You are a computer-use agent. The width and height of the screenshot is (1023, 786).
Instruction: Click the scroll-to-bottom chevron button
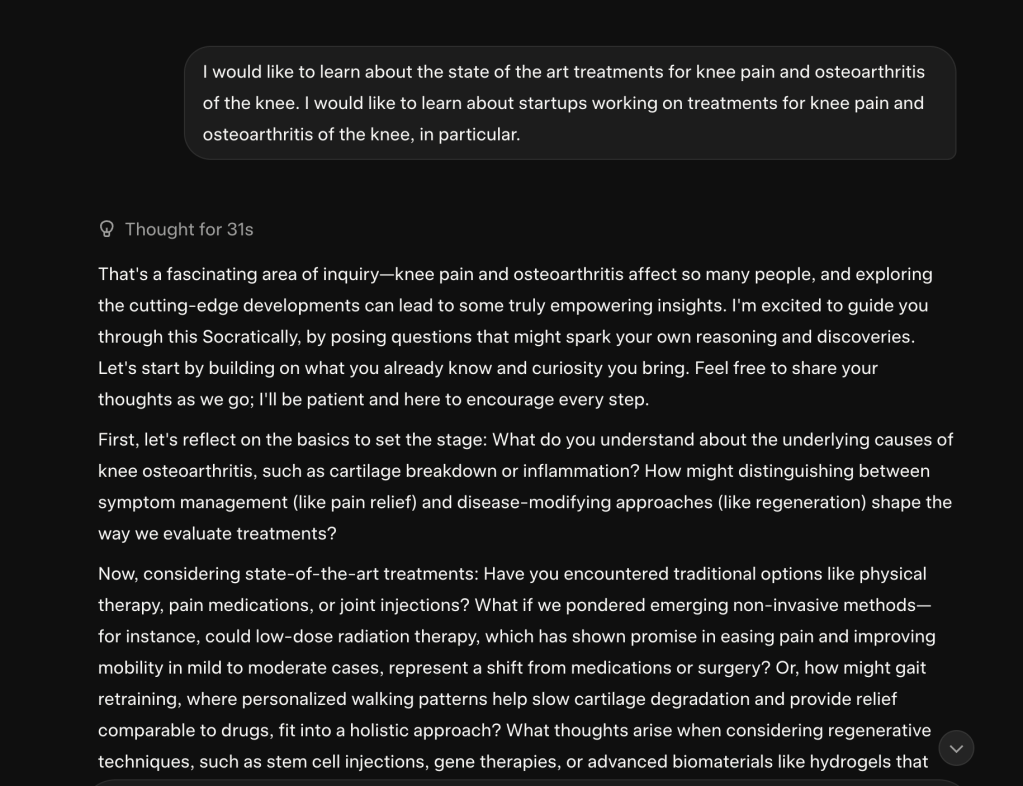click(956, 748)
